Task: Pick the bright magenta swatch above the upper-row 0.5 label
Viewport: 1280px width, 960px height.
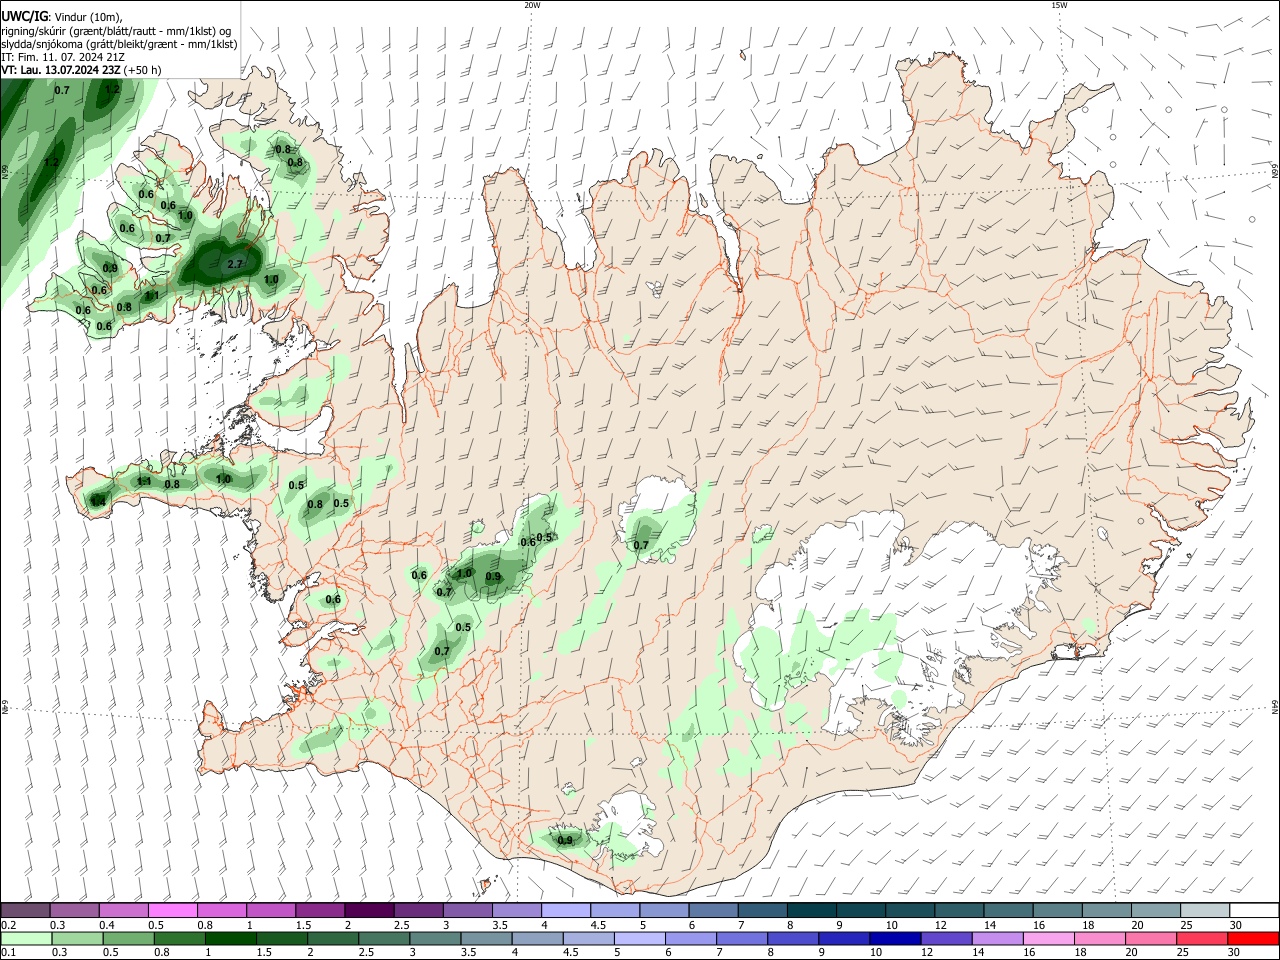Action: (x=172, y=911)
